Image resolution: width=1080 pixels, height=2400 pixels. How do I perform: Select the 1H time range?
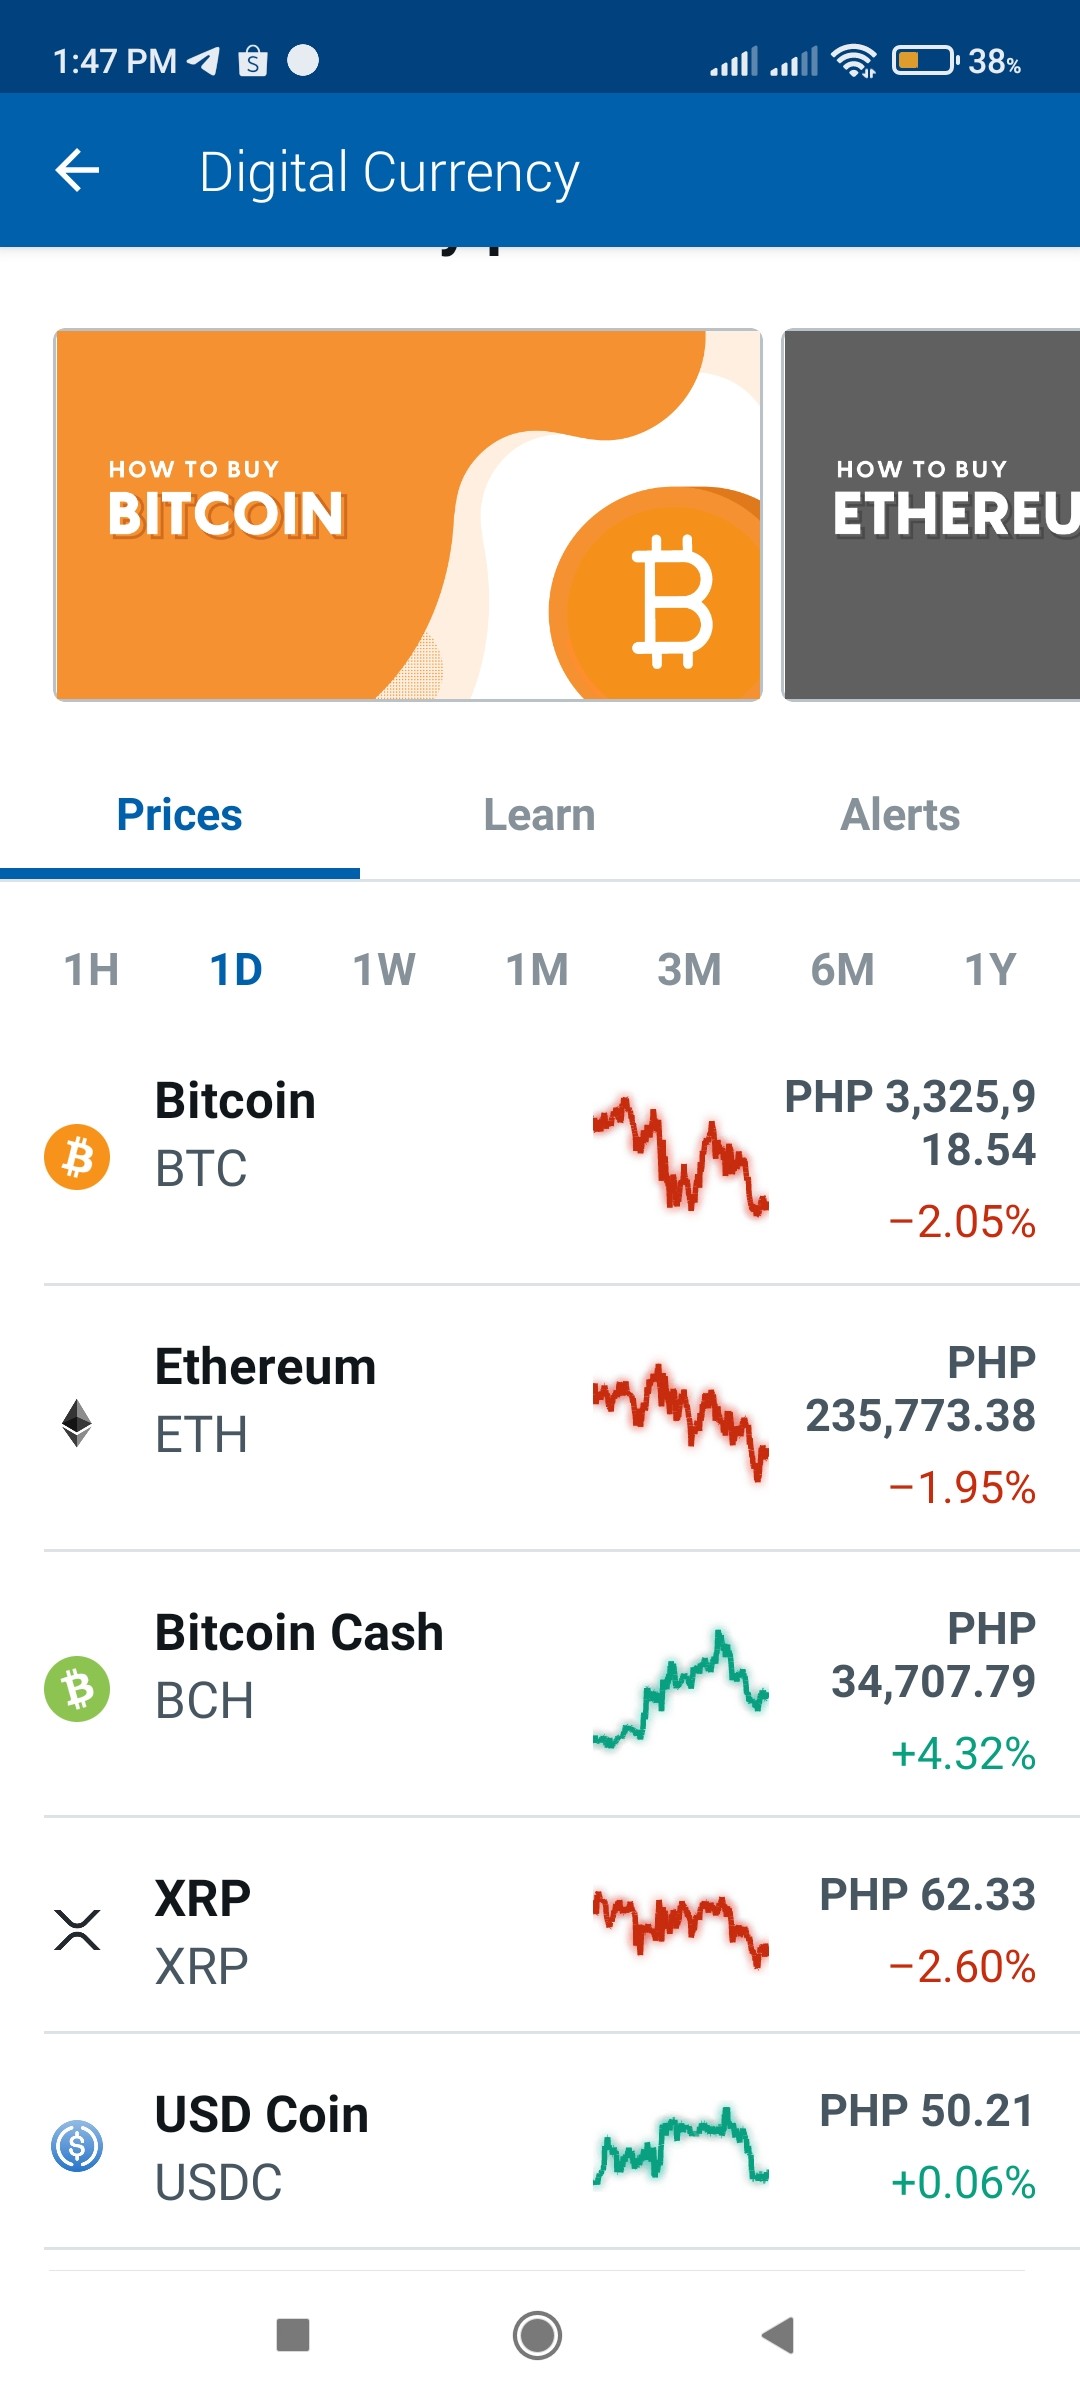91,969
